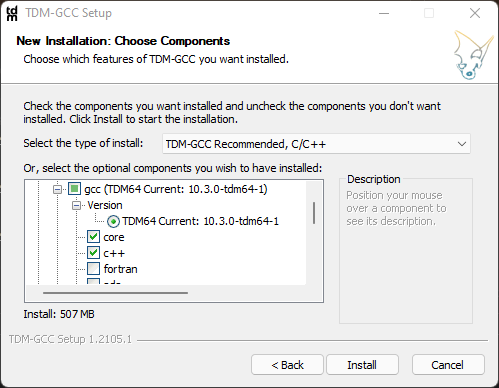Select the core tree item label

point(114,237)
